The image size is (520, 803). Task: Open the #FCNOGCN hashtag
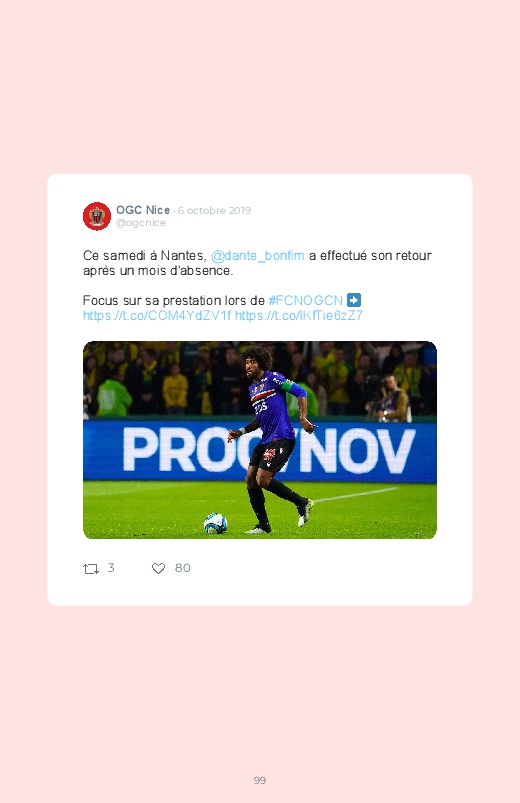pos(306,300)
